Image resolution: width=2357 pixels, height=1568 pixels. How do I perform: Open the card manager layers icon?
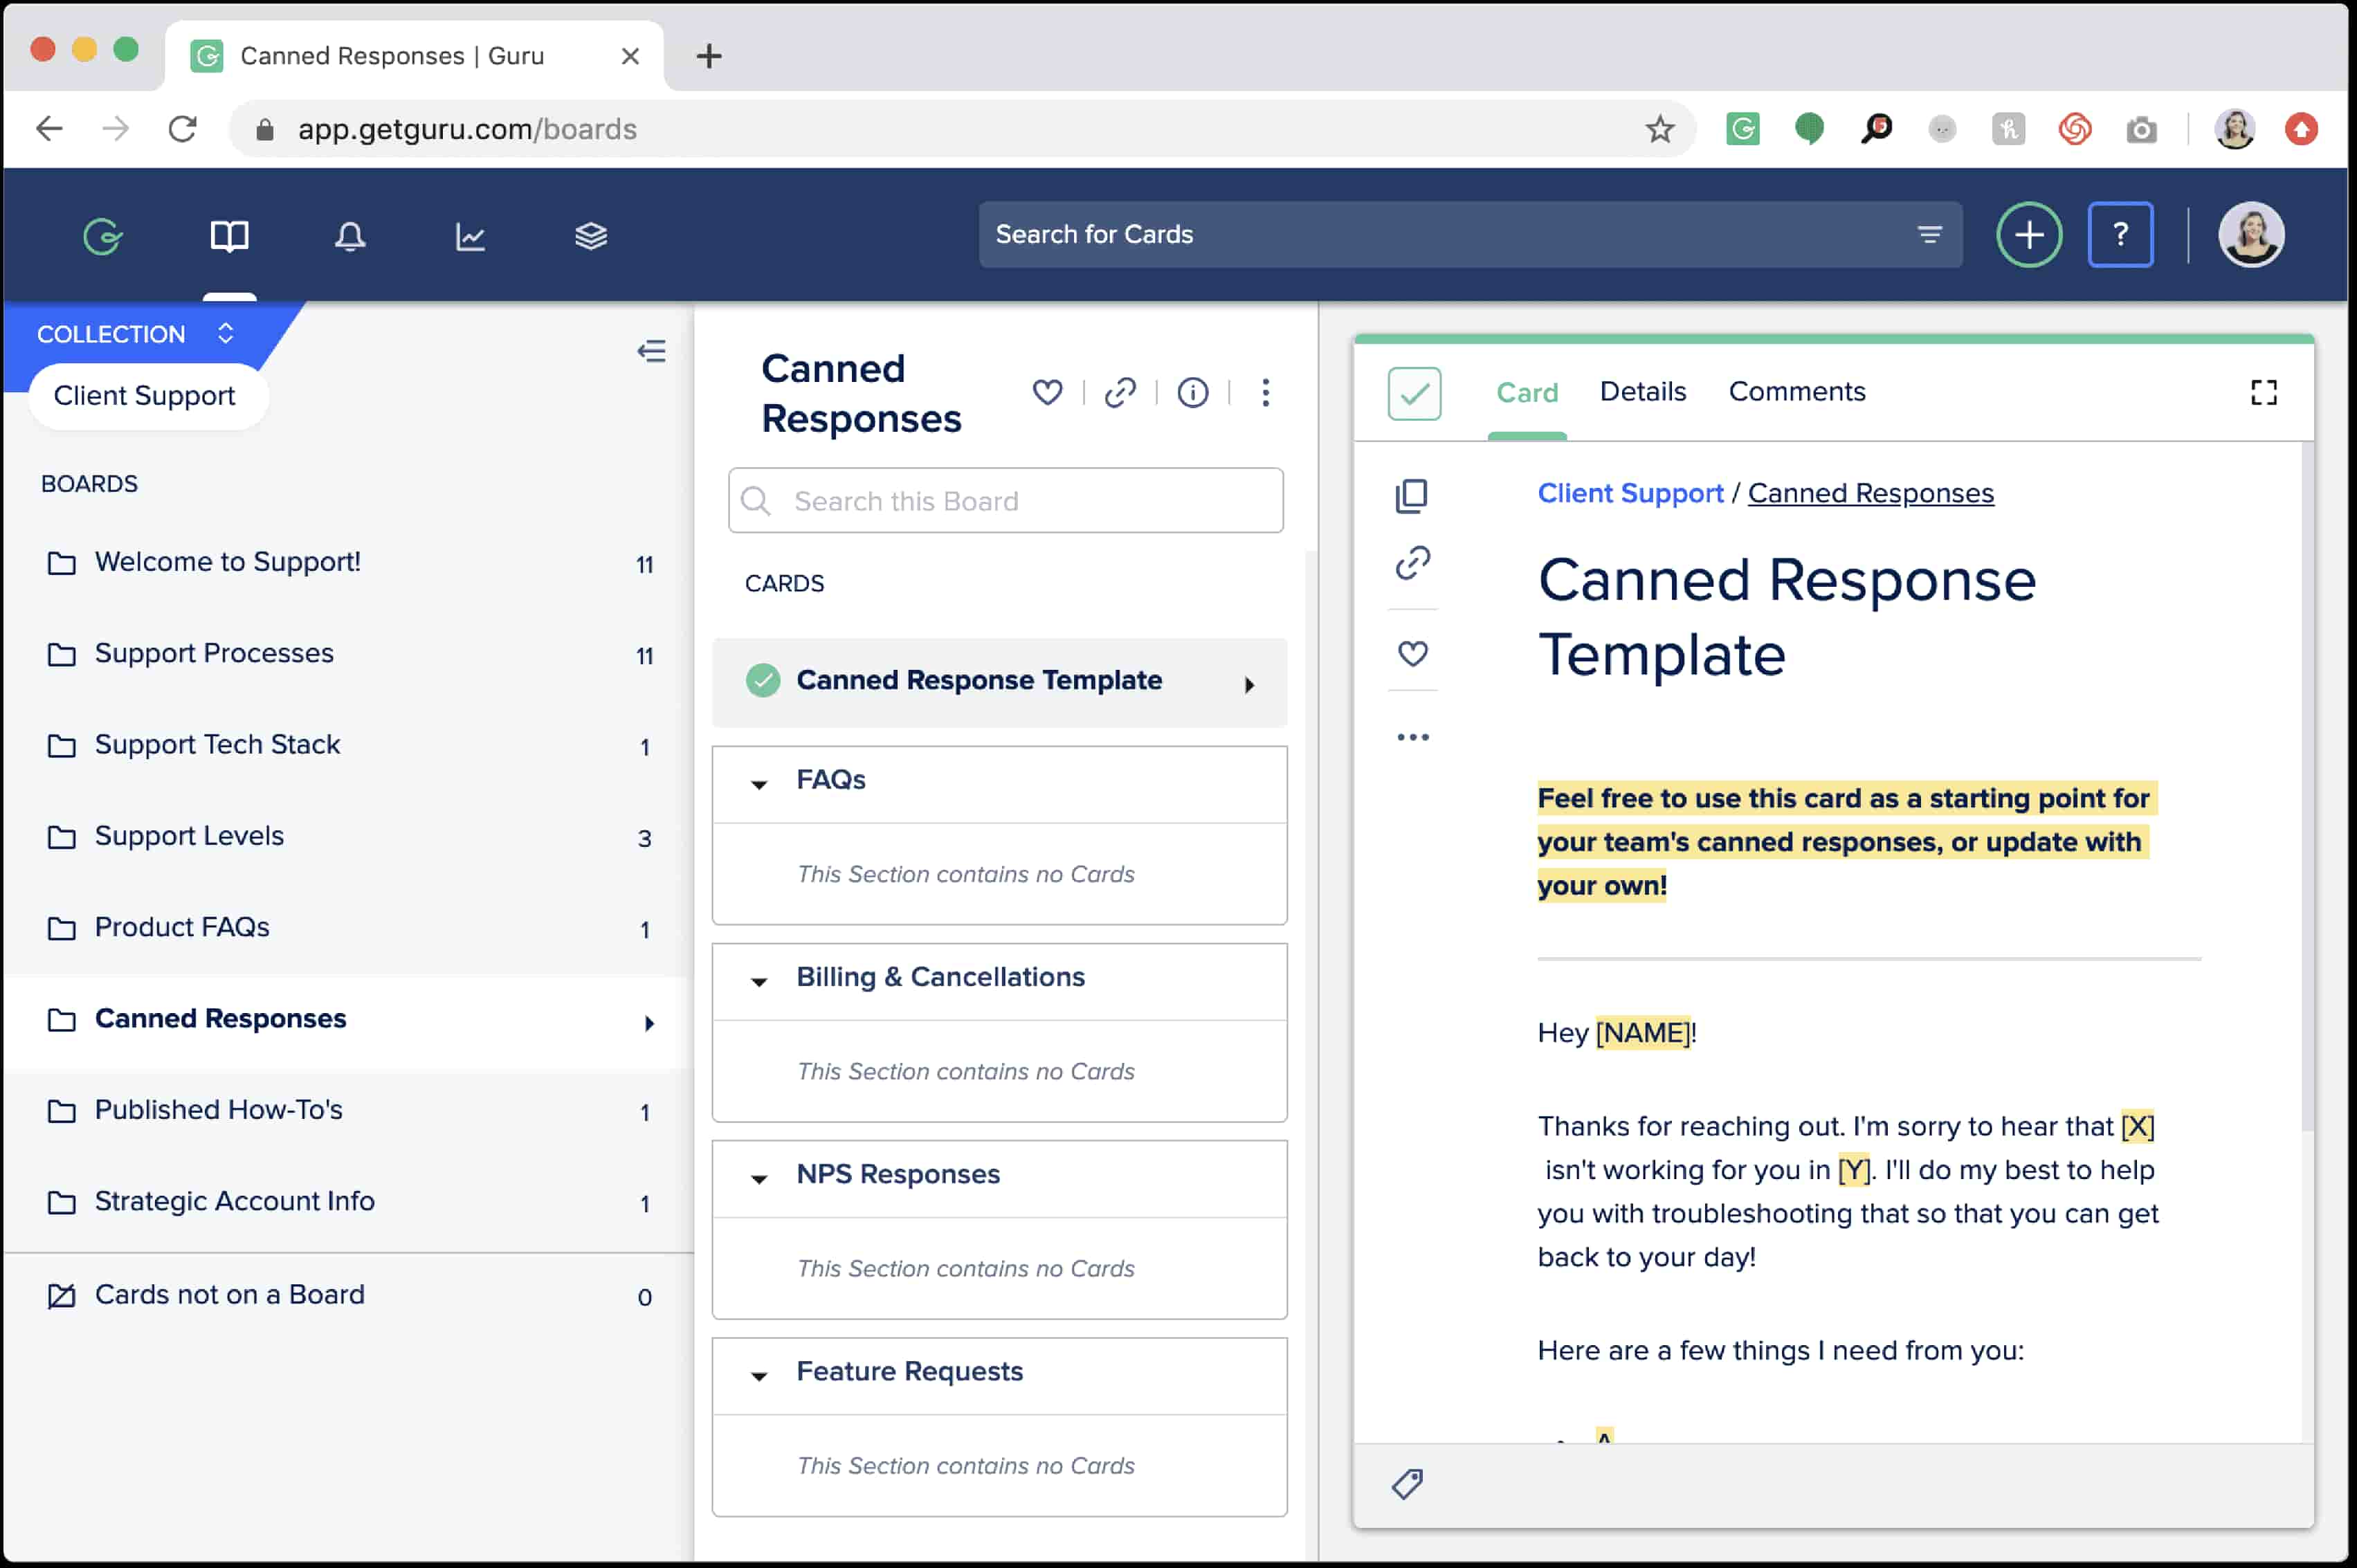pyautogui.click(x=591, y=237)
